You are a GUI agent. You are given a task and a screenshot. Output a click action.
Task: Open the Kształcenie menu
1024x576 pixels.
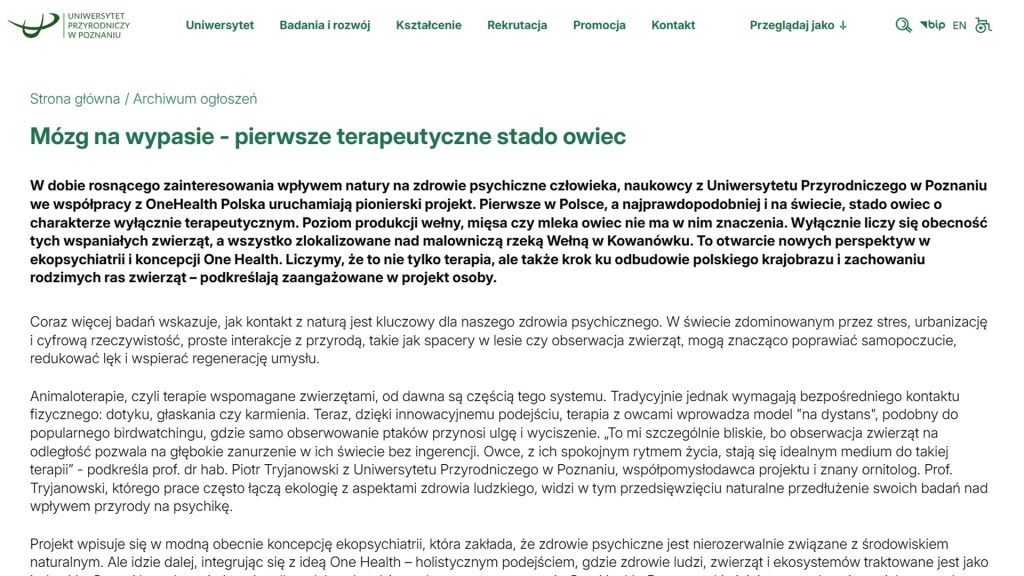pyautogui.click(x=428, y=25)
